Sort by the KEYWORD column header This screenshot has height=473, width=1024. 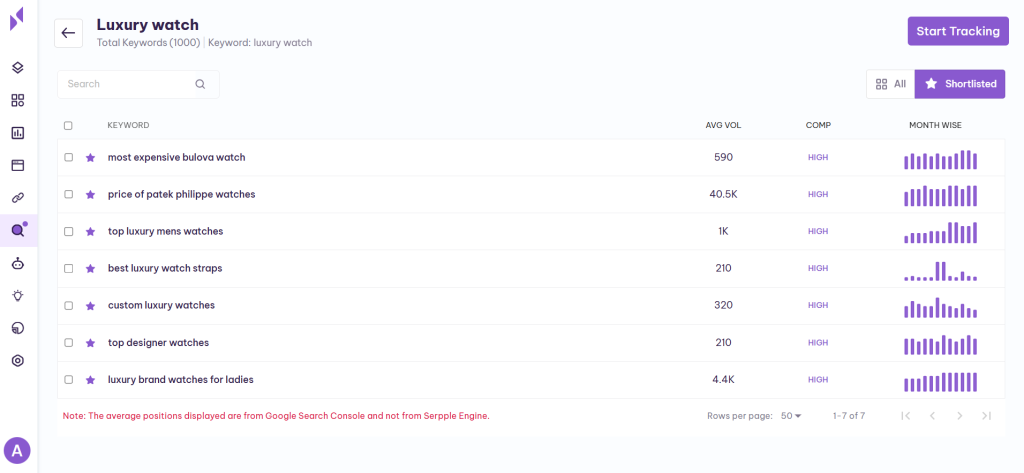pyautogui.click(x=129, y=125)
